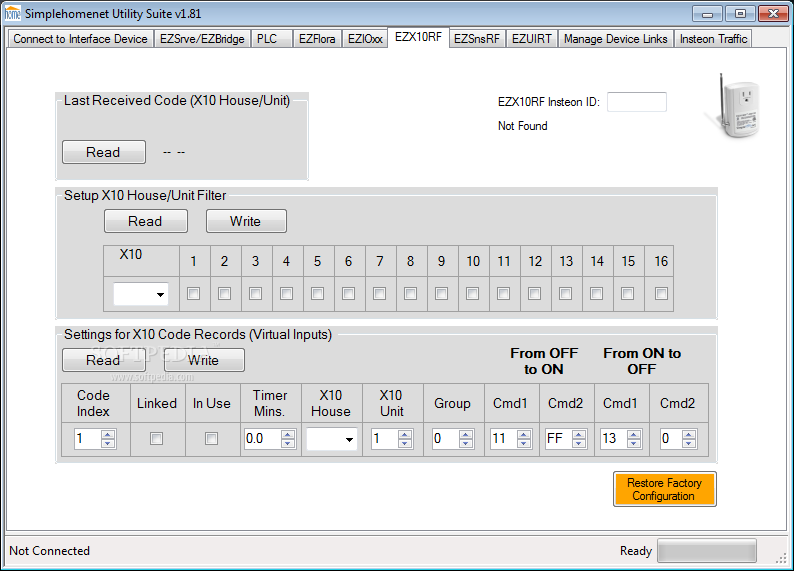Check unit 4 filter checkbox
The image size is (794, 571).
pos(287,294)
